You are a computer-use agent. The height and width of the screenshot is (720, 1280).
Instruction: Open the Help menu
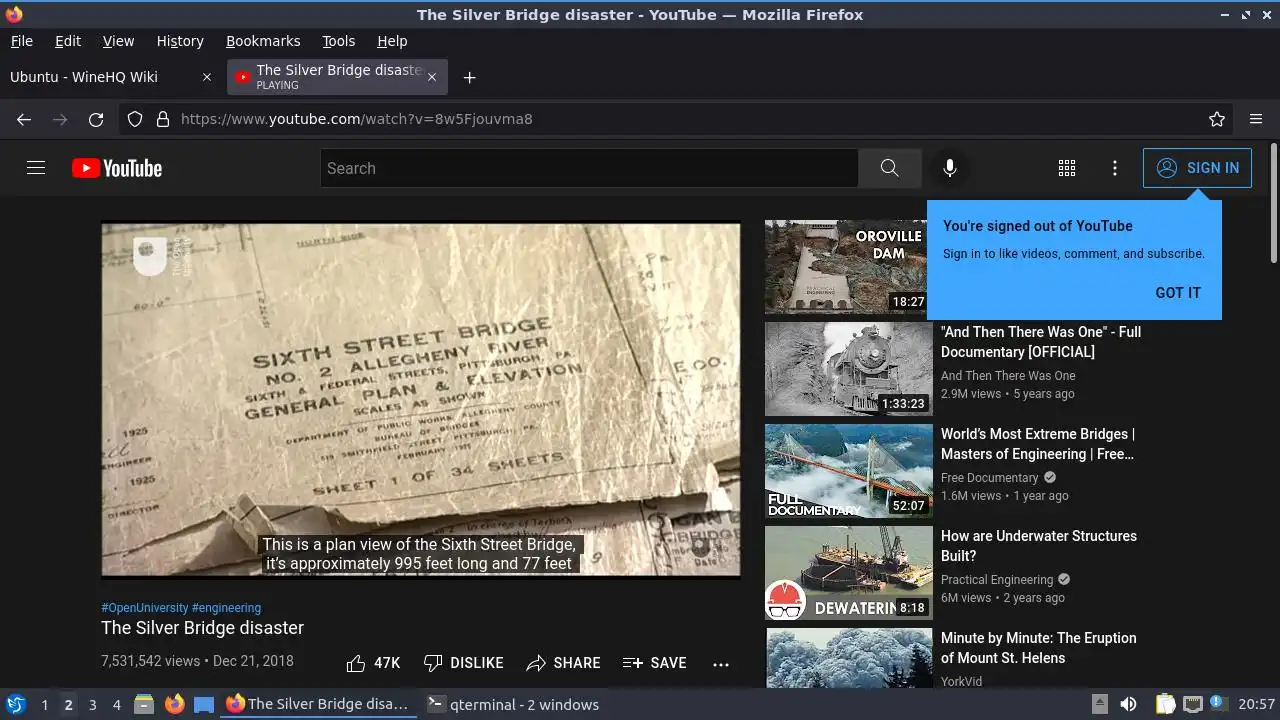coord(392,41)
